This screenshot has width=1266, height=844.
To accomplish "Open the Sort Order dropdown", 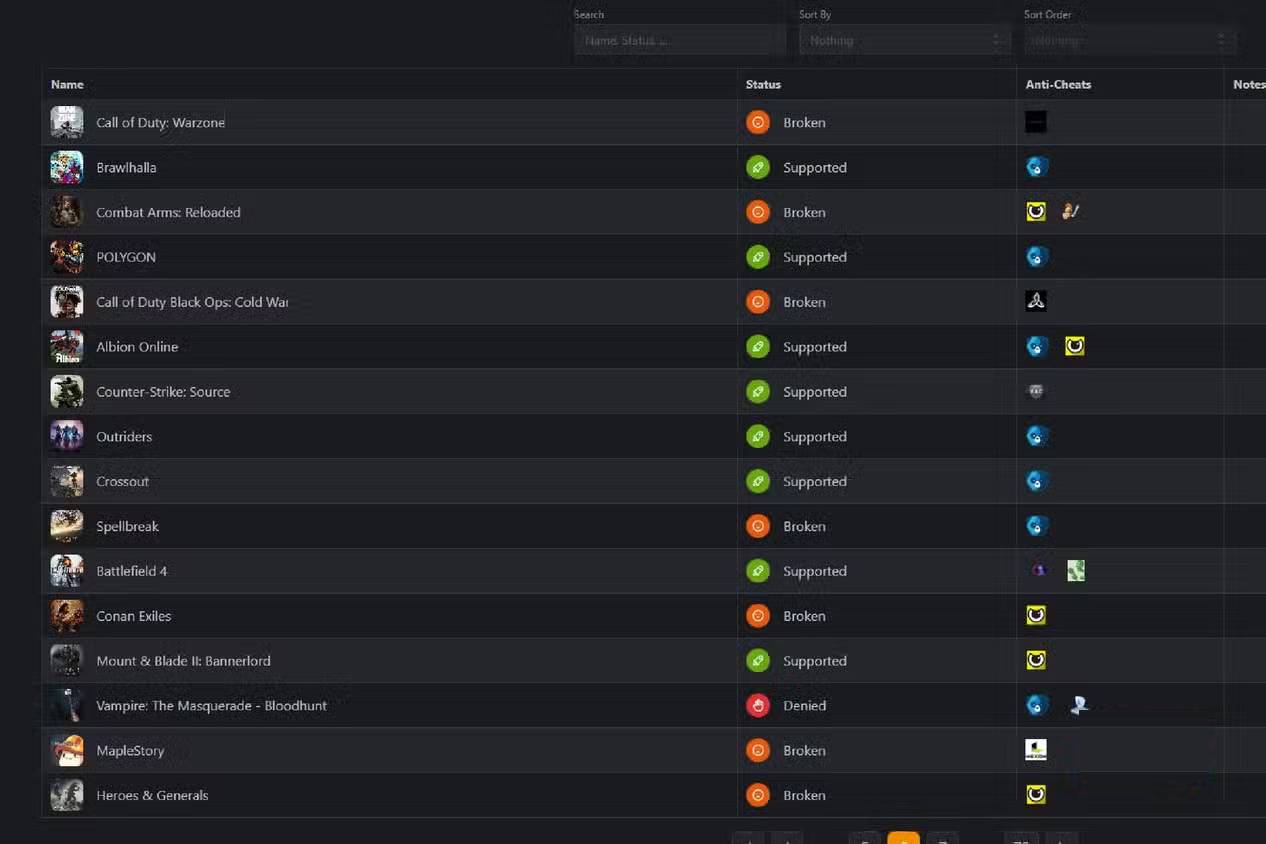I will click(1128, 41).
